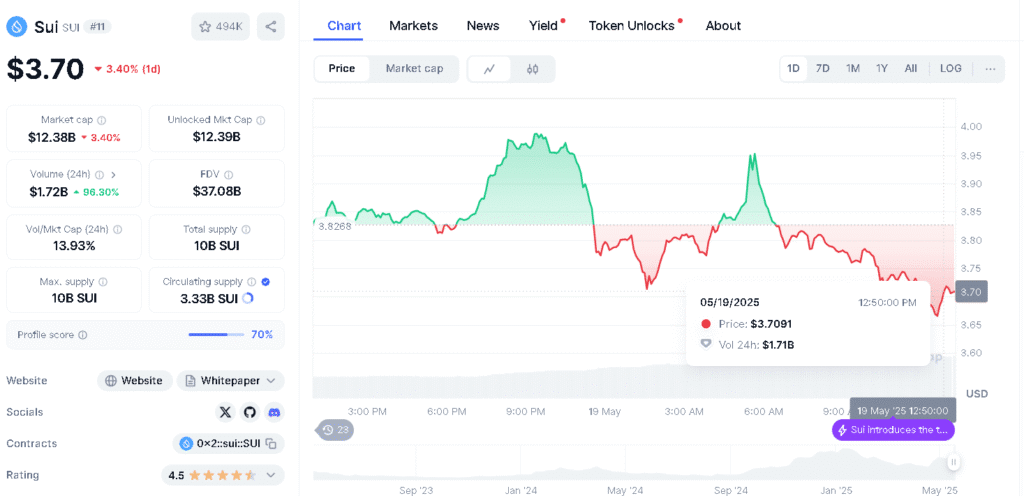Open the X social link icon
This screenshot has height=496, width=1024.
click(x=225, y=412)
